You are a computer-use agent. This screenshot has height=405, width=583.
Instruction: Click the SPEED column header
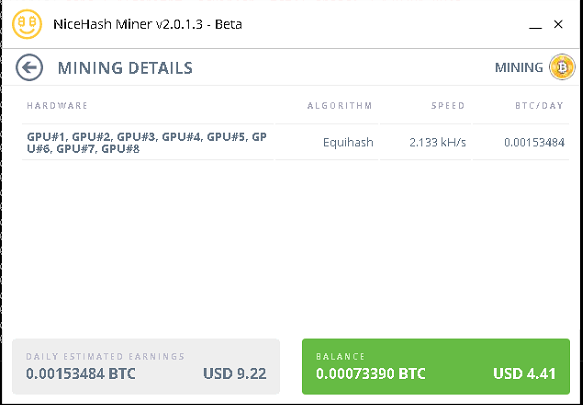pos(448,106)
